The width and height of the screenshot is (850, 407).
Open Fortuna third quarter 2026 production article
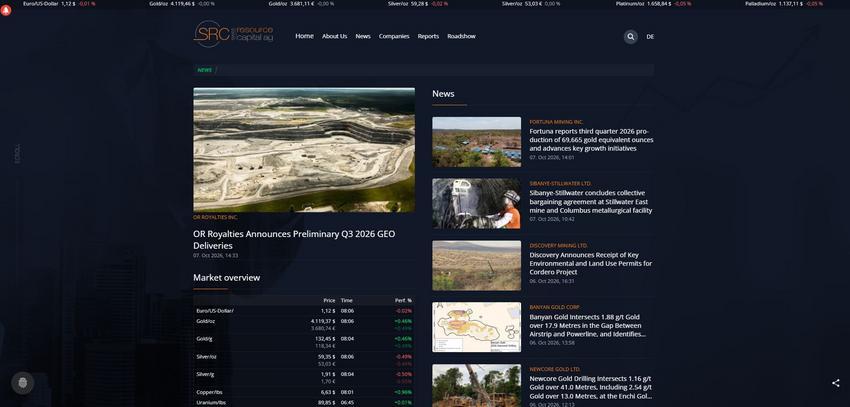coord(591,140)
